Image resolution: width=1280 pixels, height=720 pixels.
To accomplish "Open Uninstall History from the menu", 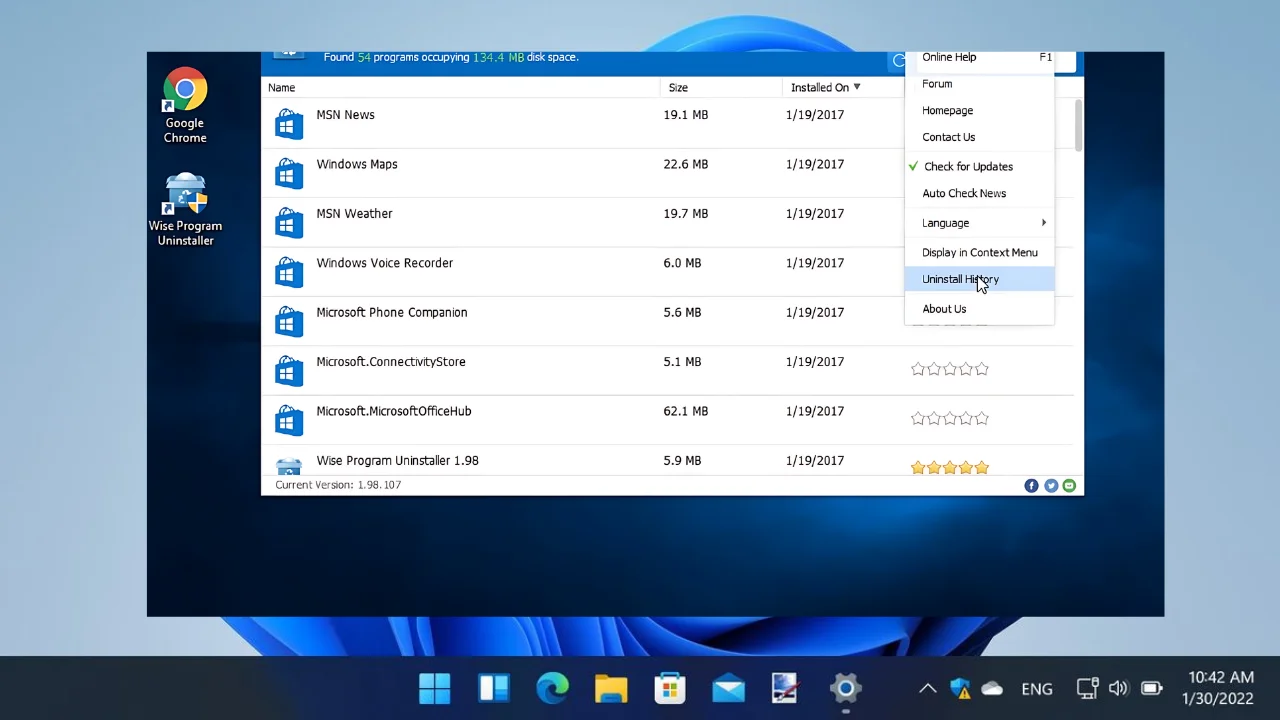I will [x=980, y=279].
